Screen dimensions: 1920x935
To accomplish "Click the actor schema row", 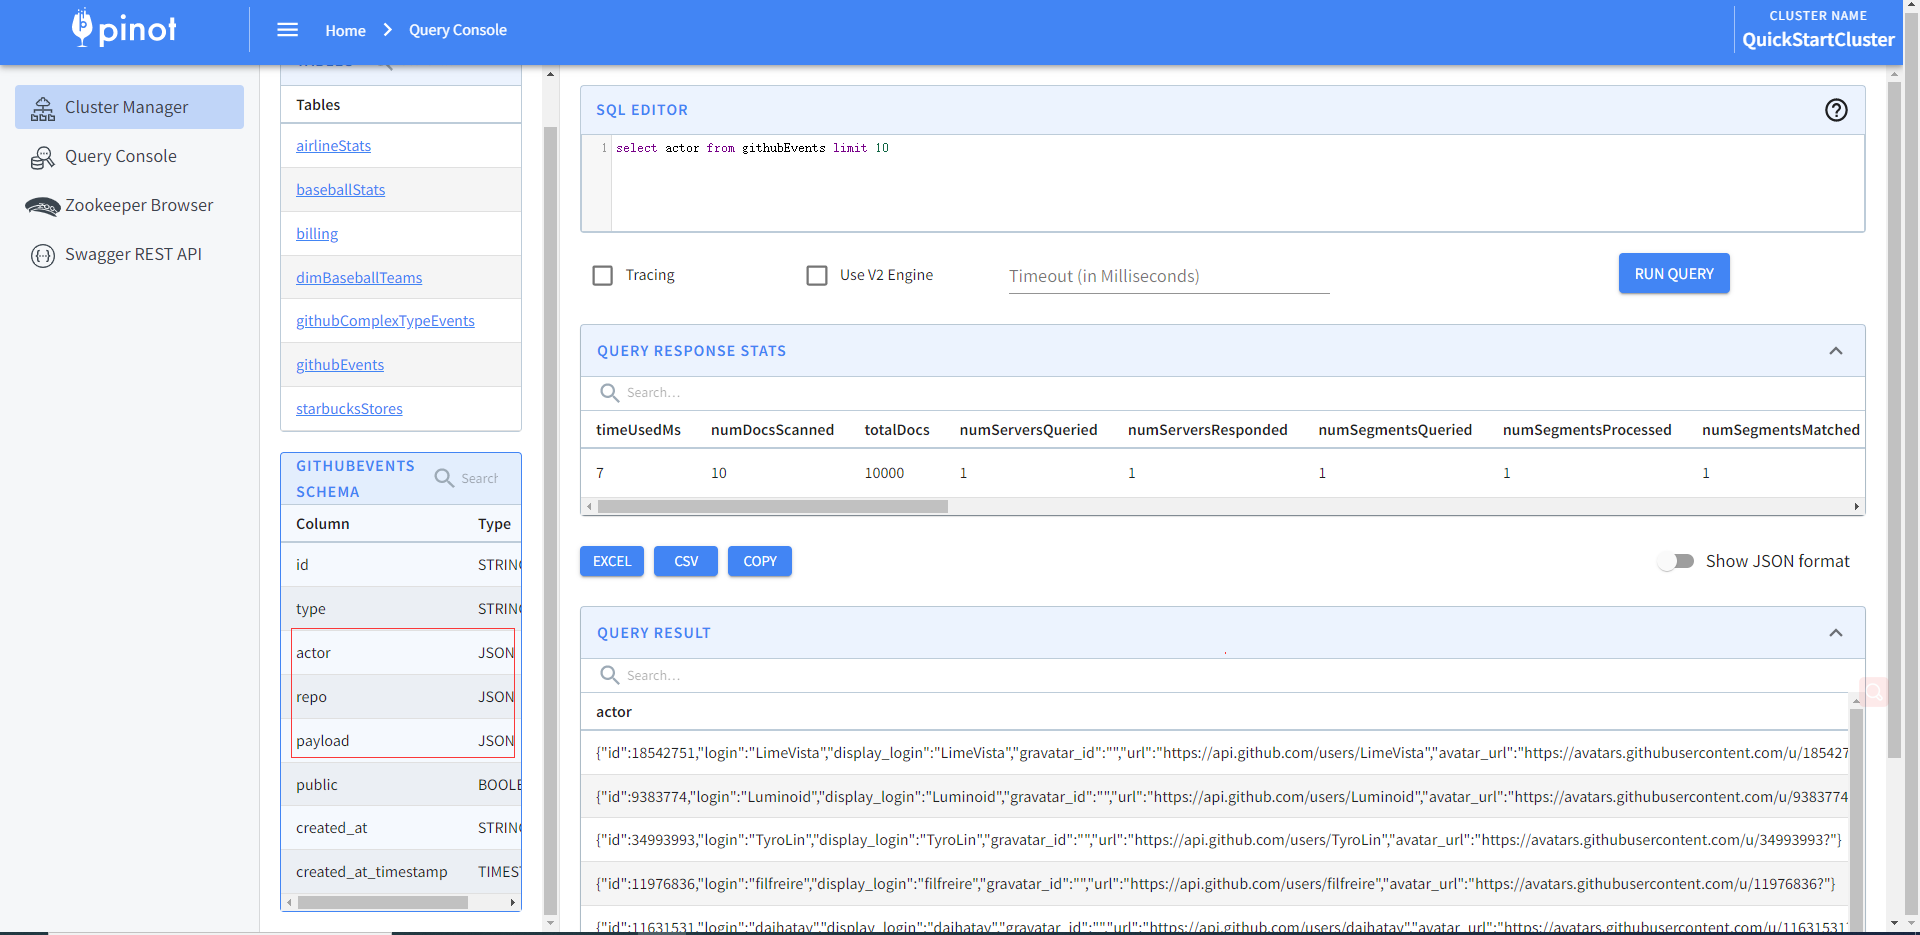I will tap(402, 653).
